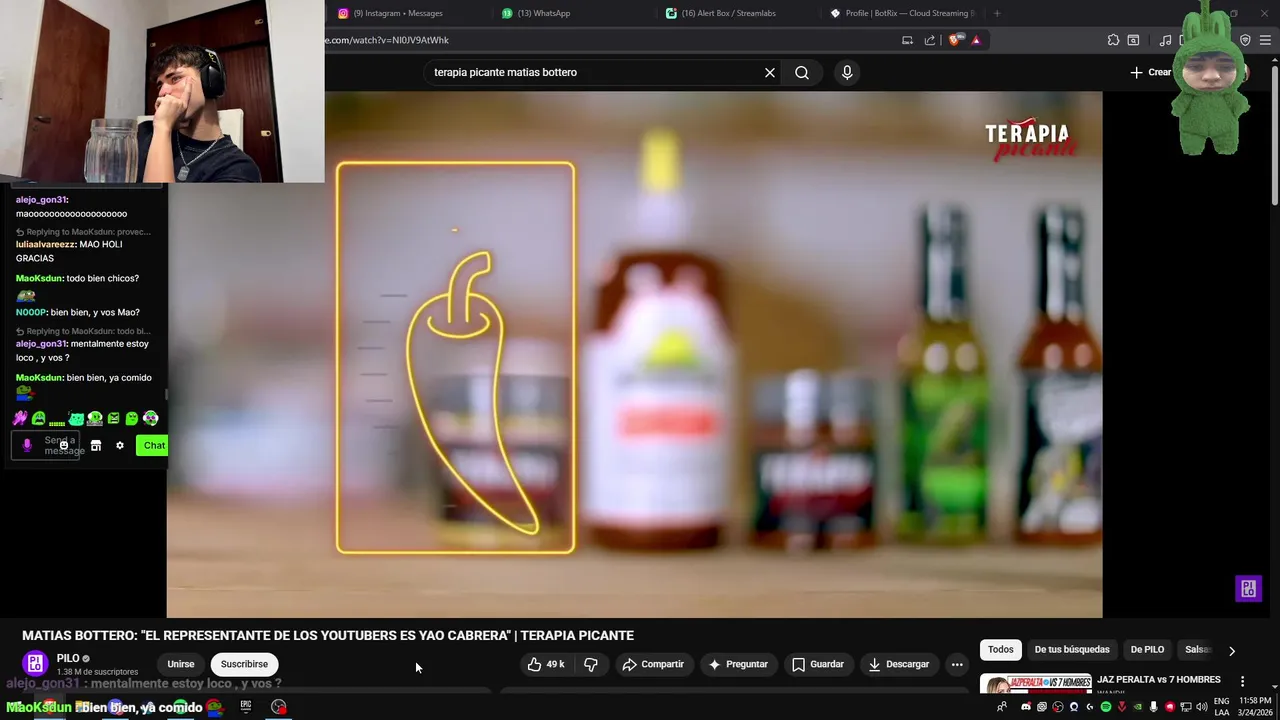1280x720 pixels.
Task: Open the emote picker smiley in chat
Action: tap(63, 445)
